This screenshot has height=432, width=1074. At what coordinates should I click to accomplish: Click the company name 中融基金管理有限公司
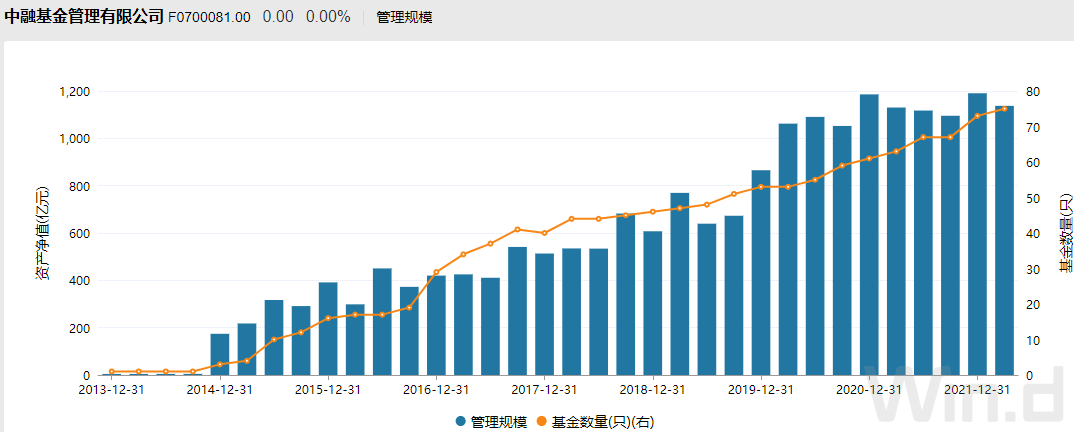pyautogui.click(x=83, y=17)
